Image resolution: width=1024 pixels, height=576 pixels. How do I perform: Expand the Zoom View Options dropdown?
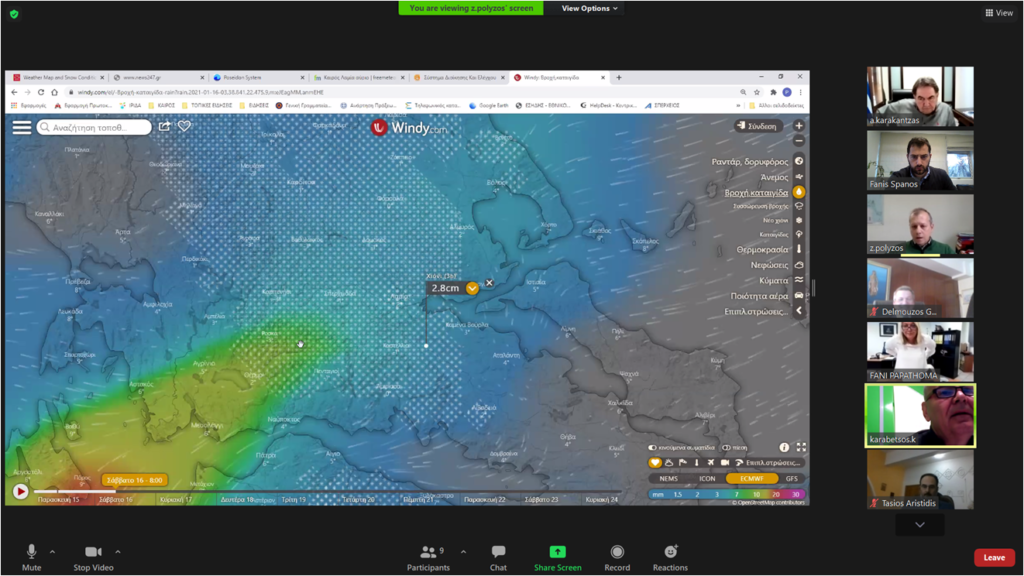coord(589,8)
